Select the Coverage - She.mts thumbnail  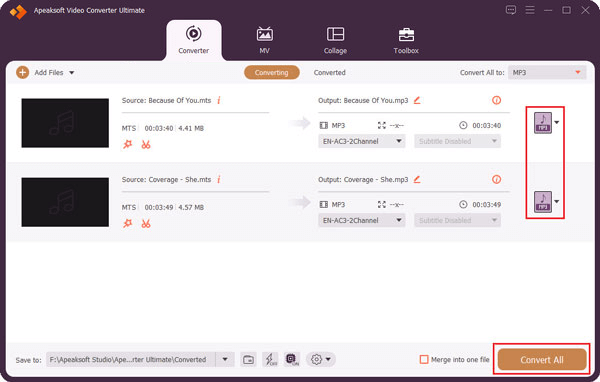tap(65, 202)
